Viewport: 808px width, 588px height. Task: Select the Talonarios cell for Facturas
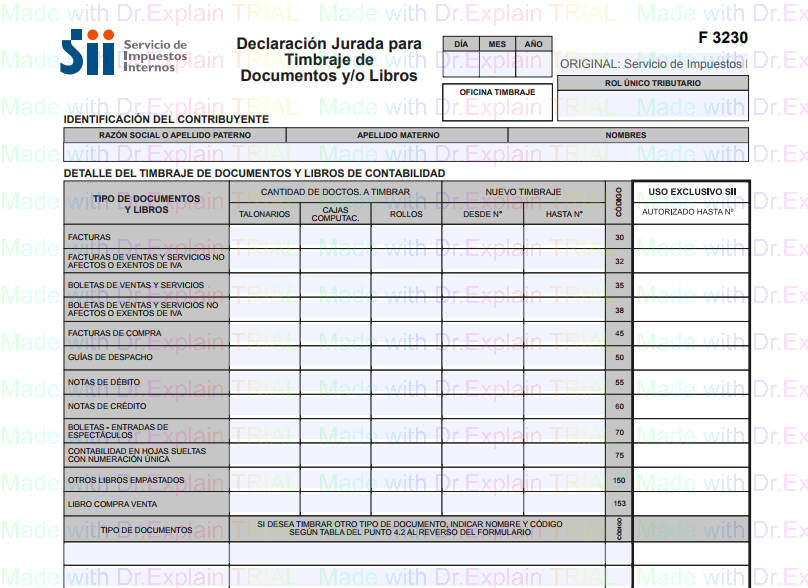[265, 237]
